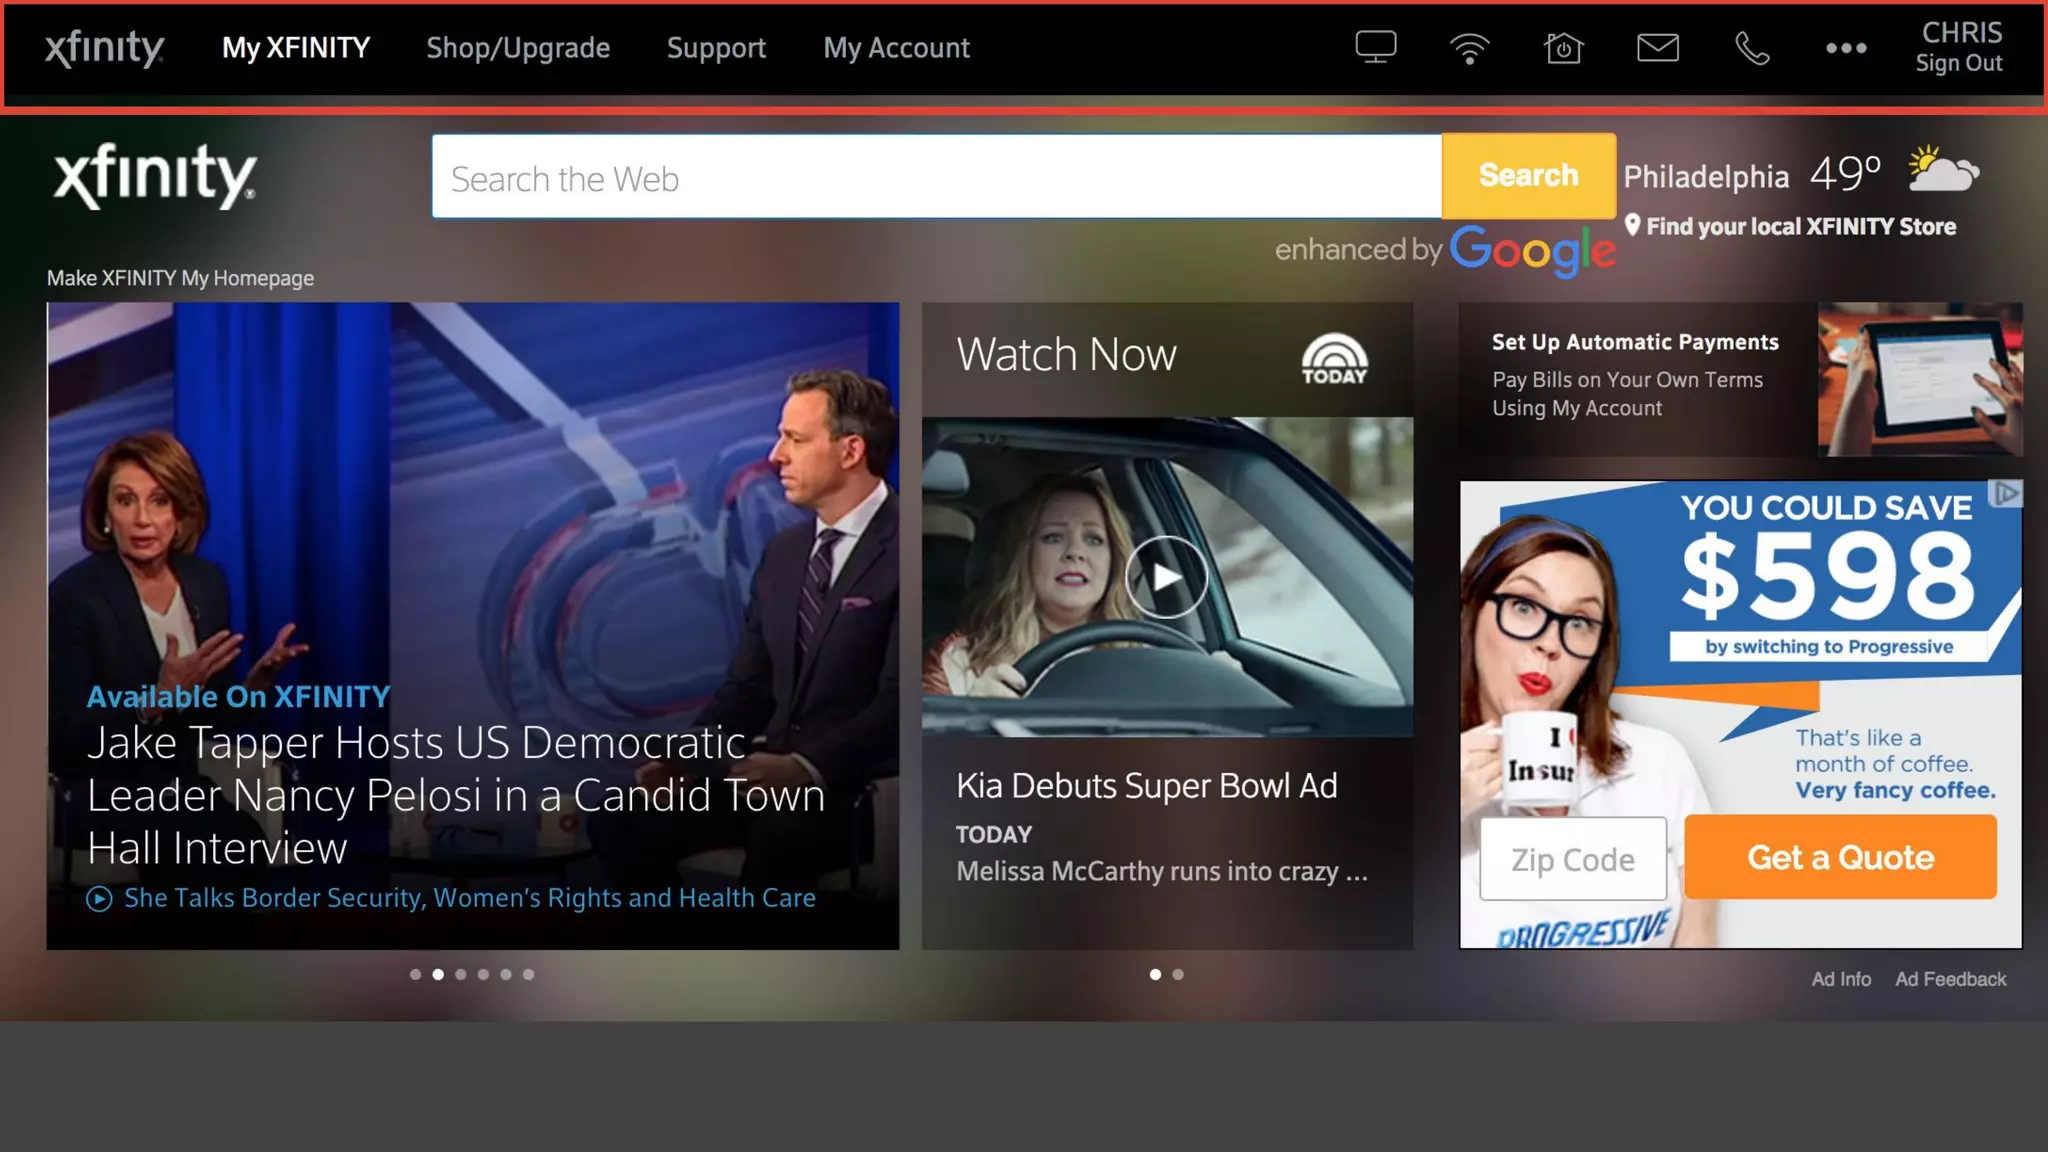Click Get a Quote button

coord(1840,857)
